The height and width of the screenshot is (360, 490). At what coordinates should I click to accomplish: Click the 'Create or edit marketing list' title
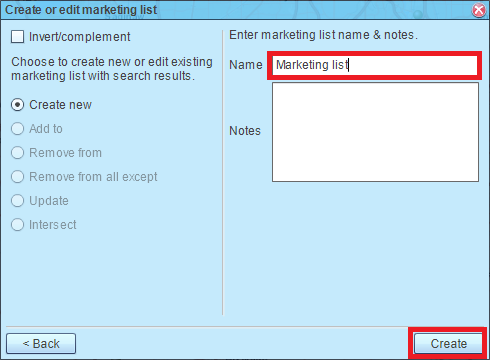click(81, 10)
